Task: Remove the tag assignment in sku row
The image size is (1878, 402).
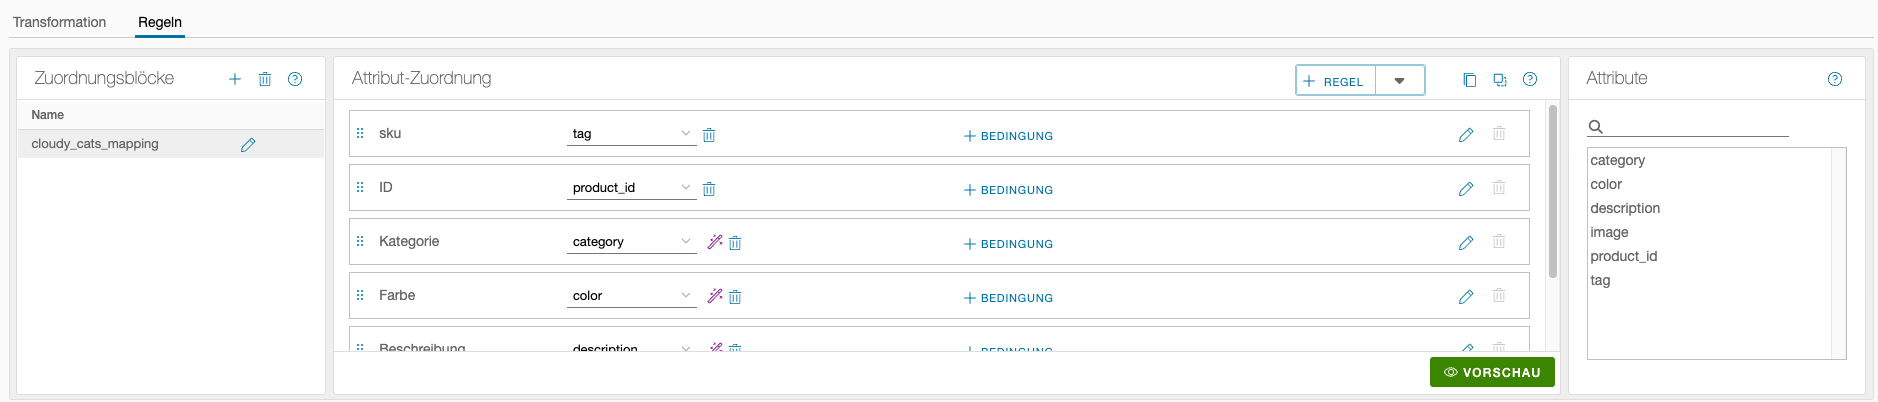Action: point(709,135)
